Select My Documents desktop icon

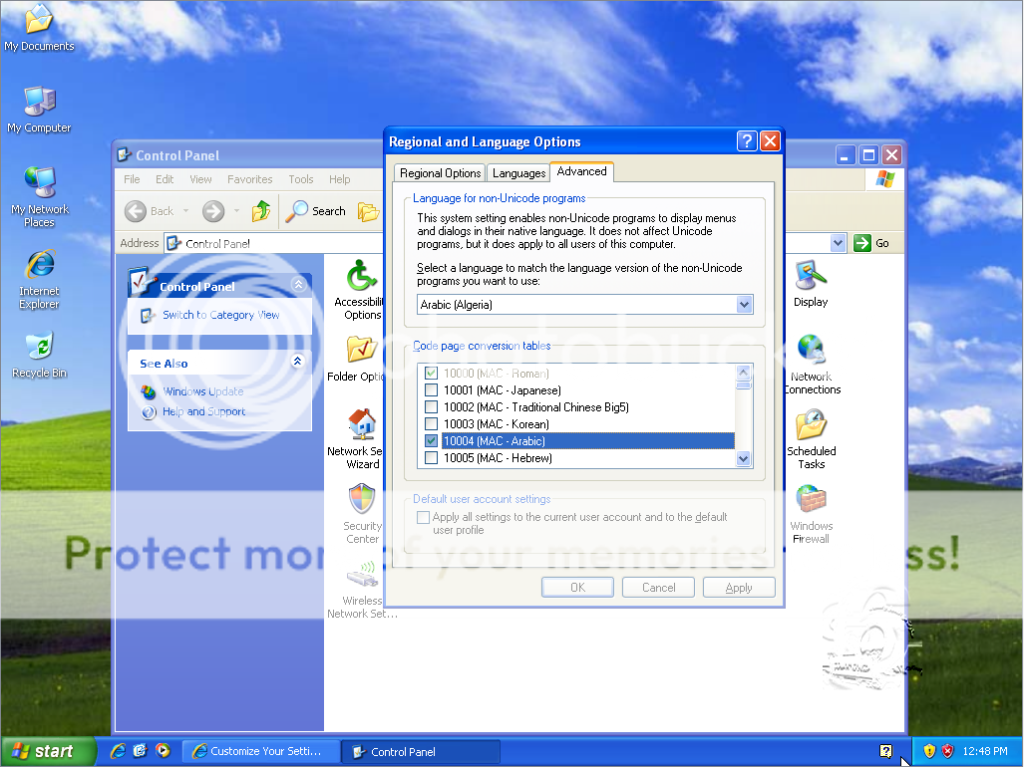click(x=39, y=27)
